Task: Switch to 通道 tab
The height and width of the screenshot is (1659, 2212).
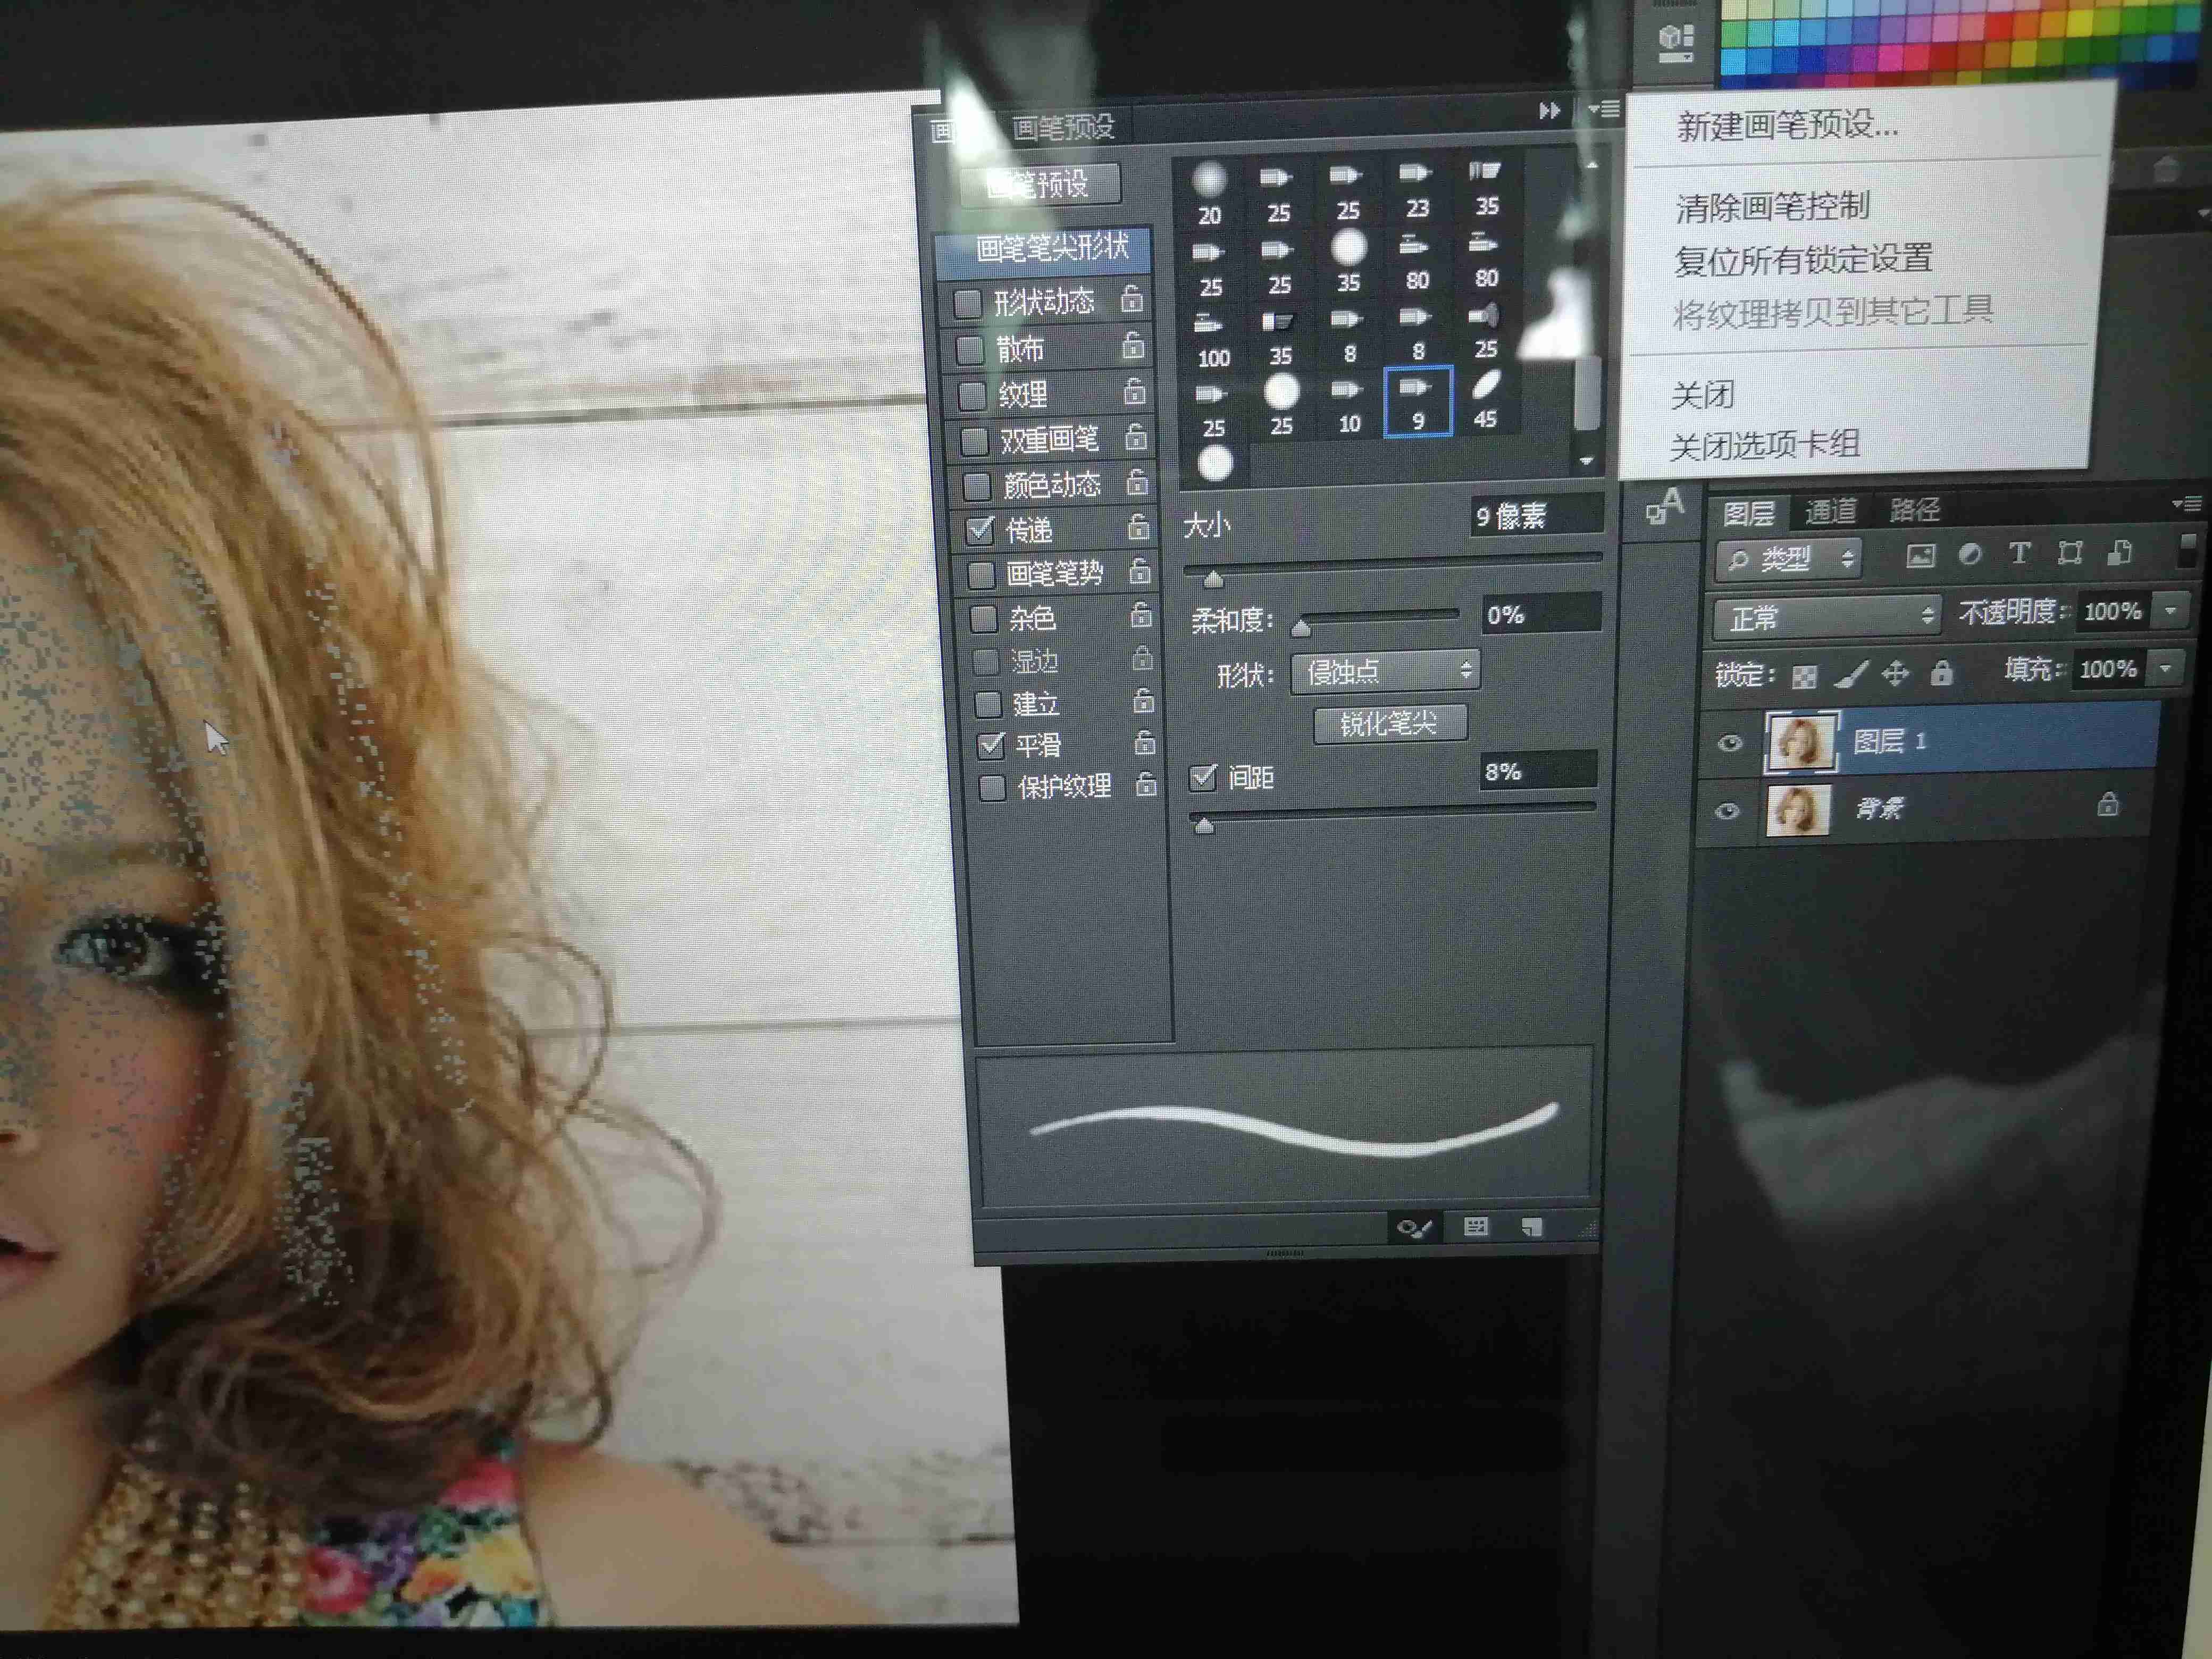Action: (1831, 511)
